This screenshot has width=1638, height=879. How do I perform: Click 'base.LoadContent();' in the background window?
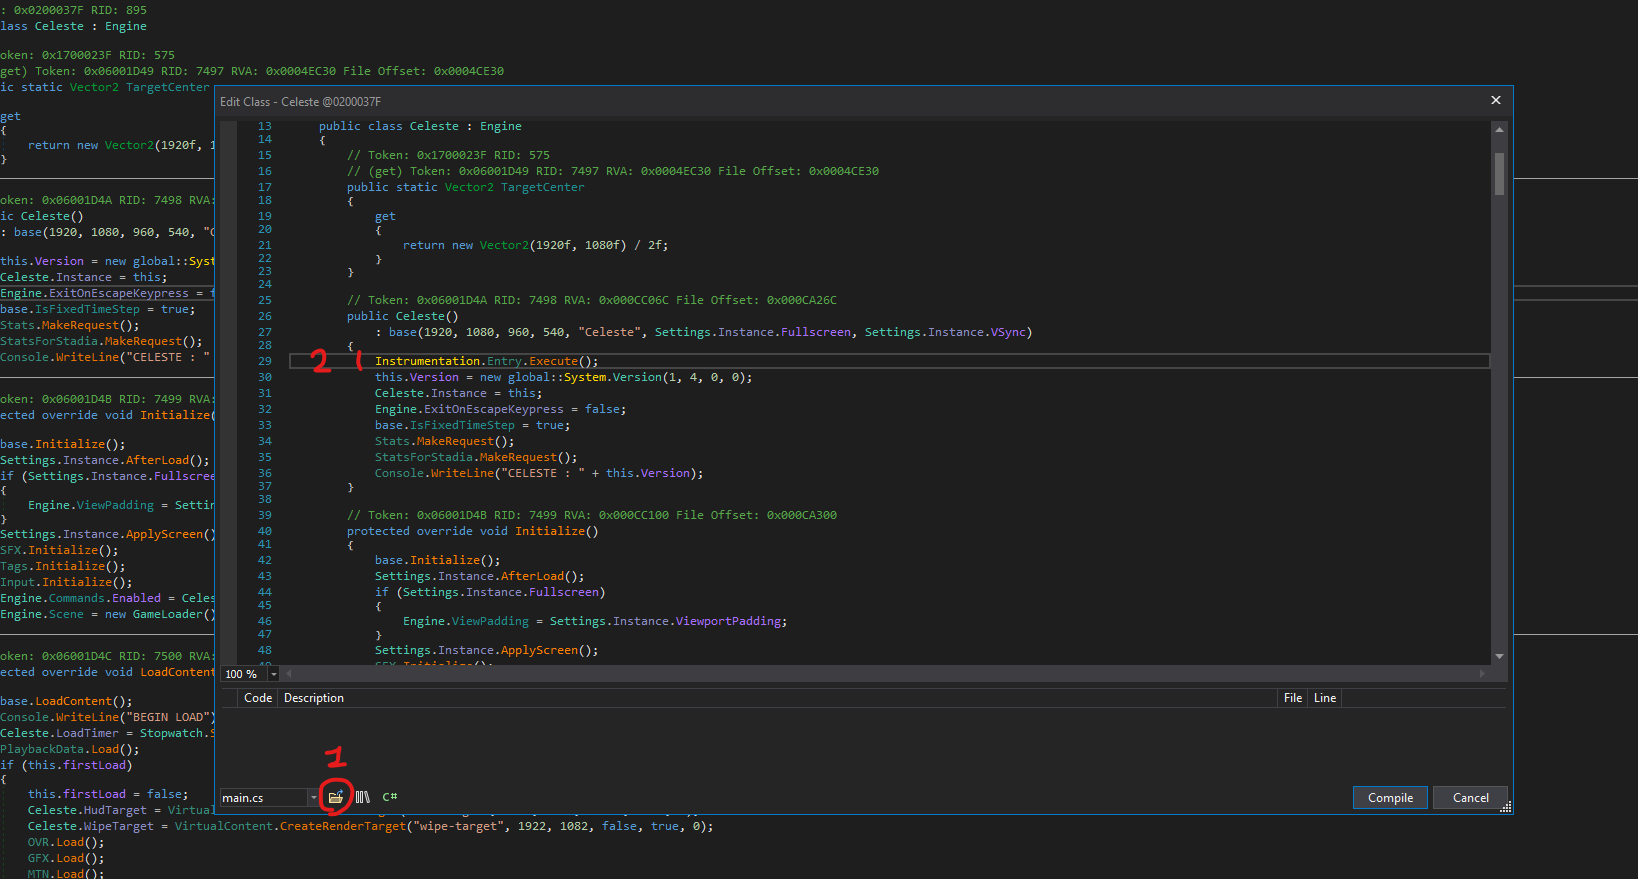point(66,701)
